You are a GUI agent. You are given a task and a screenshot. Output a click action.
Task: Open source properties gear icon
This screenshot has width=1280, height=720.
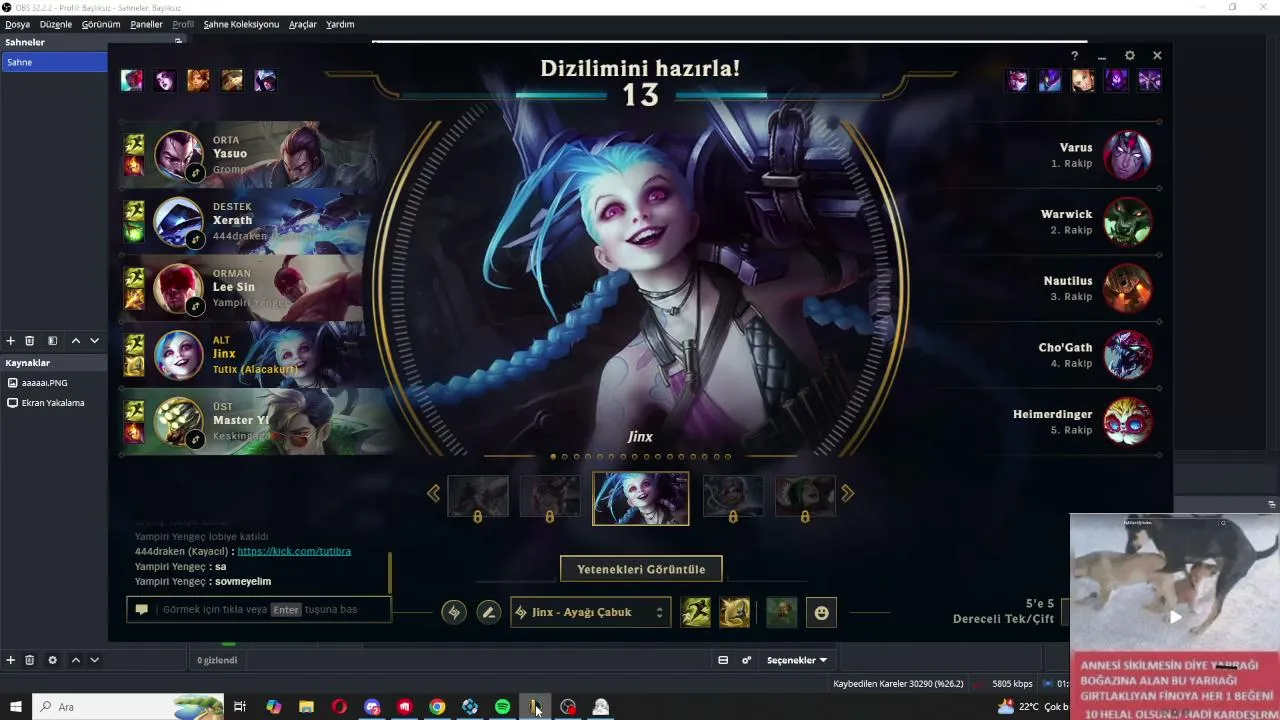[53, 660]
